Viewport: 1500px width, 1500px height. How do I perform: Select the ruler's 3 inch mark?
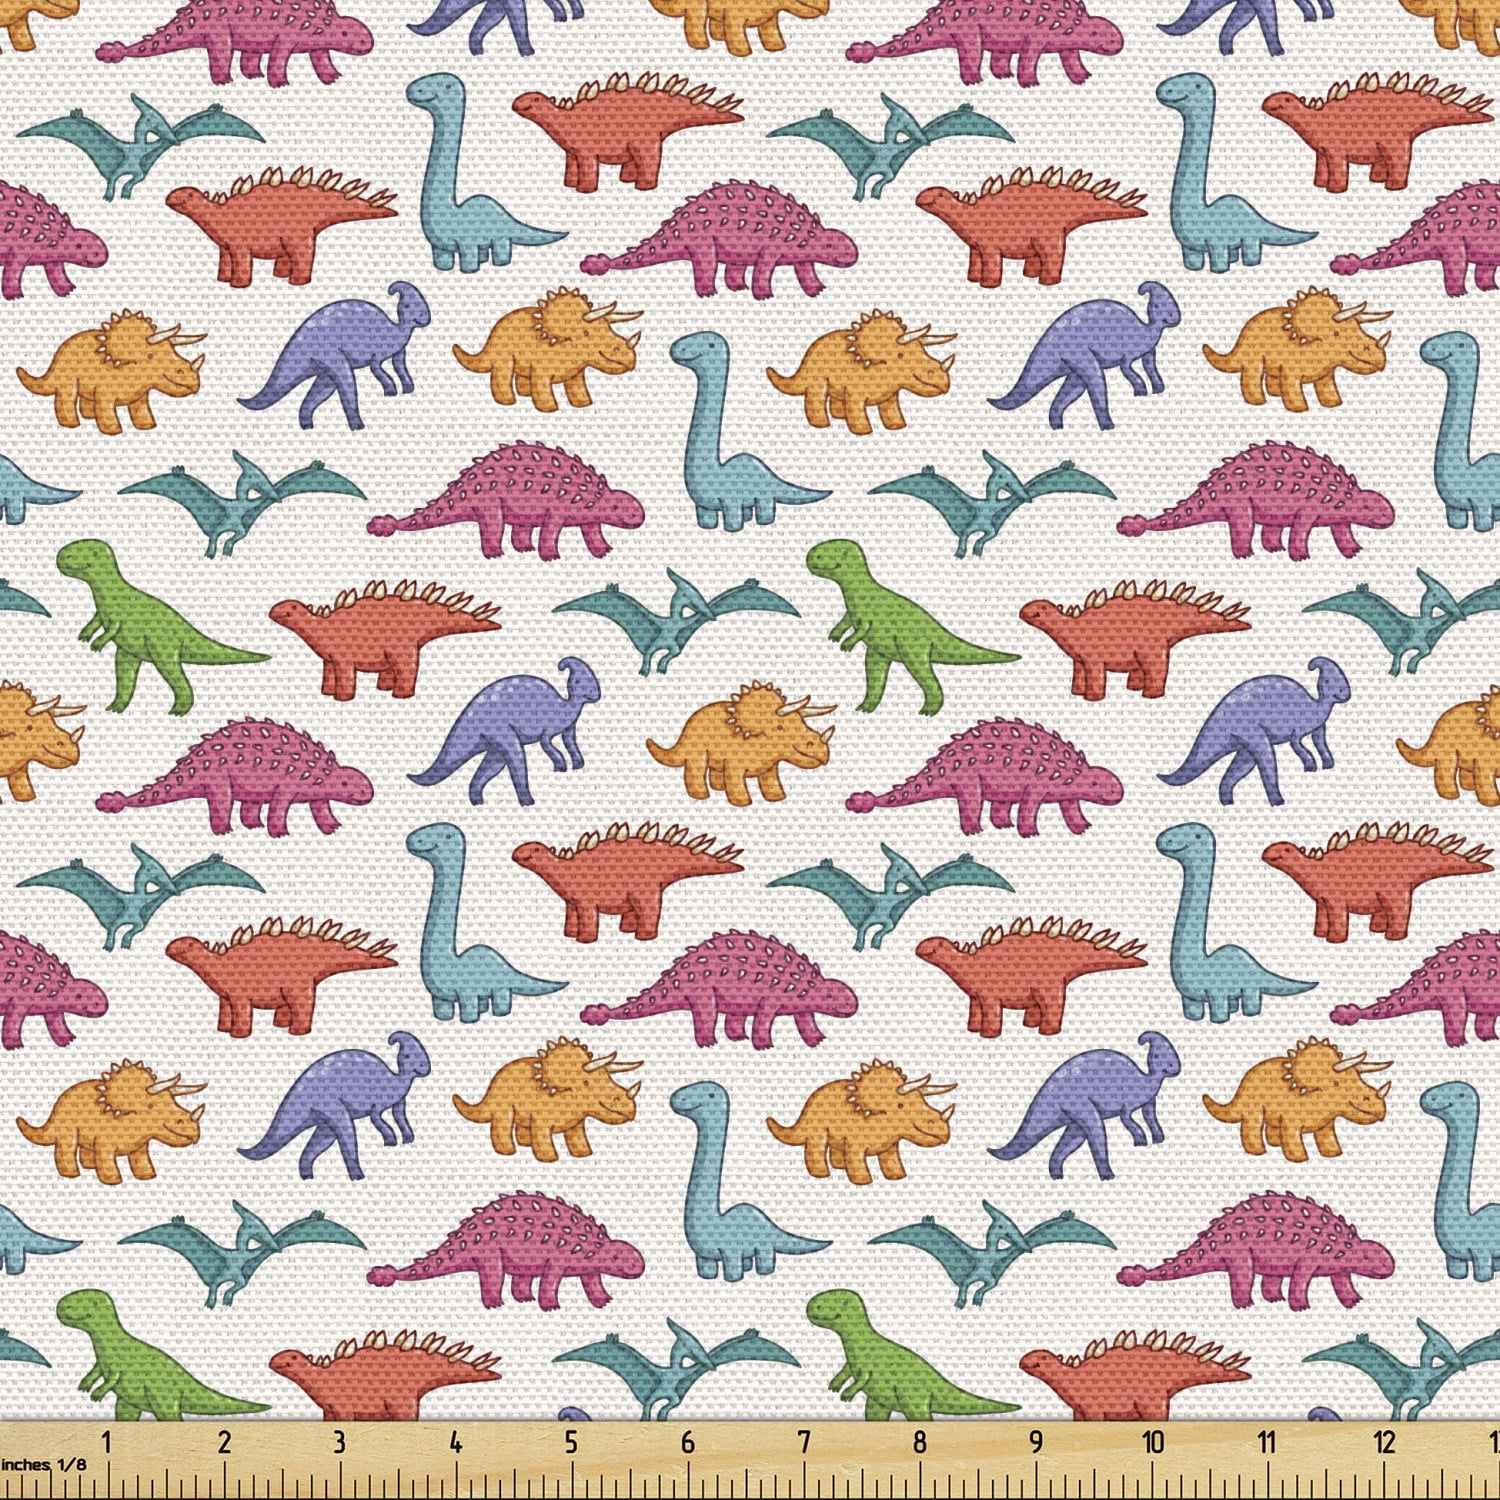pyautogui.click(x=339, y=1442)
